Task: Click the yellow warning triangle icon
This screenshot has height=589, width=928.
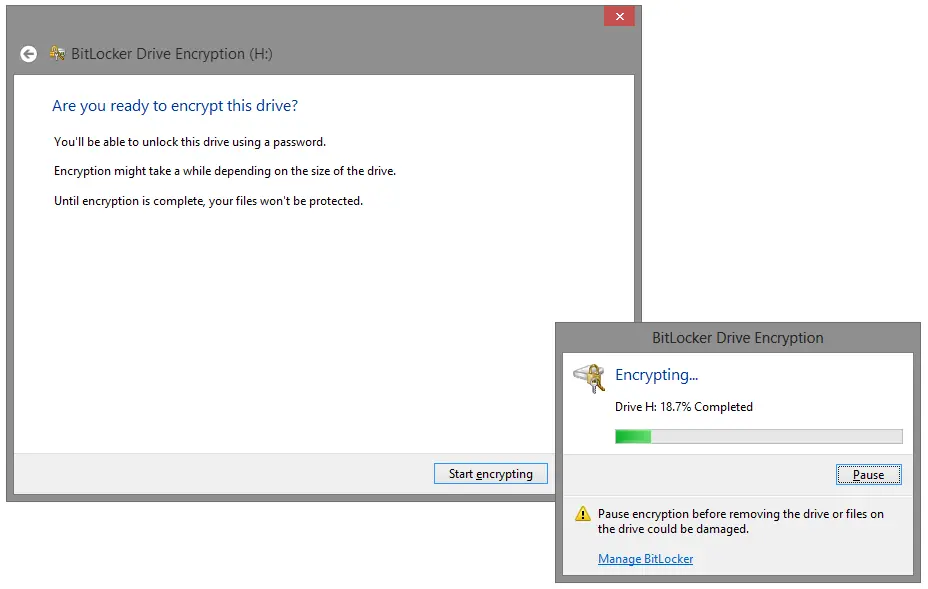Action: pos(583,513)
